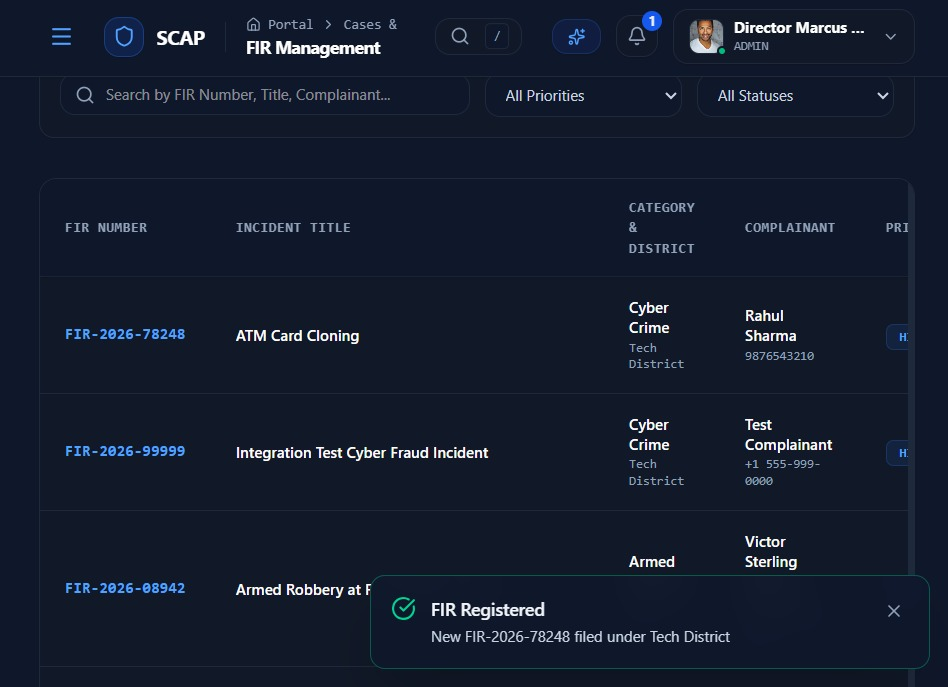Open the AI sparkle assistant button
The image size is (948, 687).
coord(576,36)
